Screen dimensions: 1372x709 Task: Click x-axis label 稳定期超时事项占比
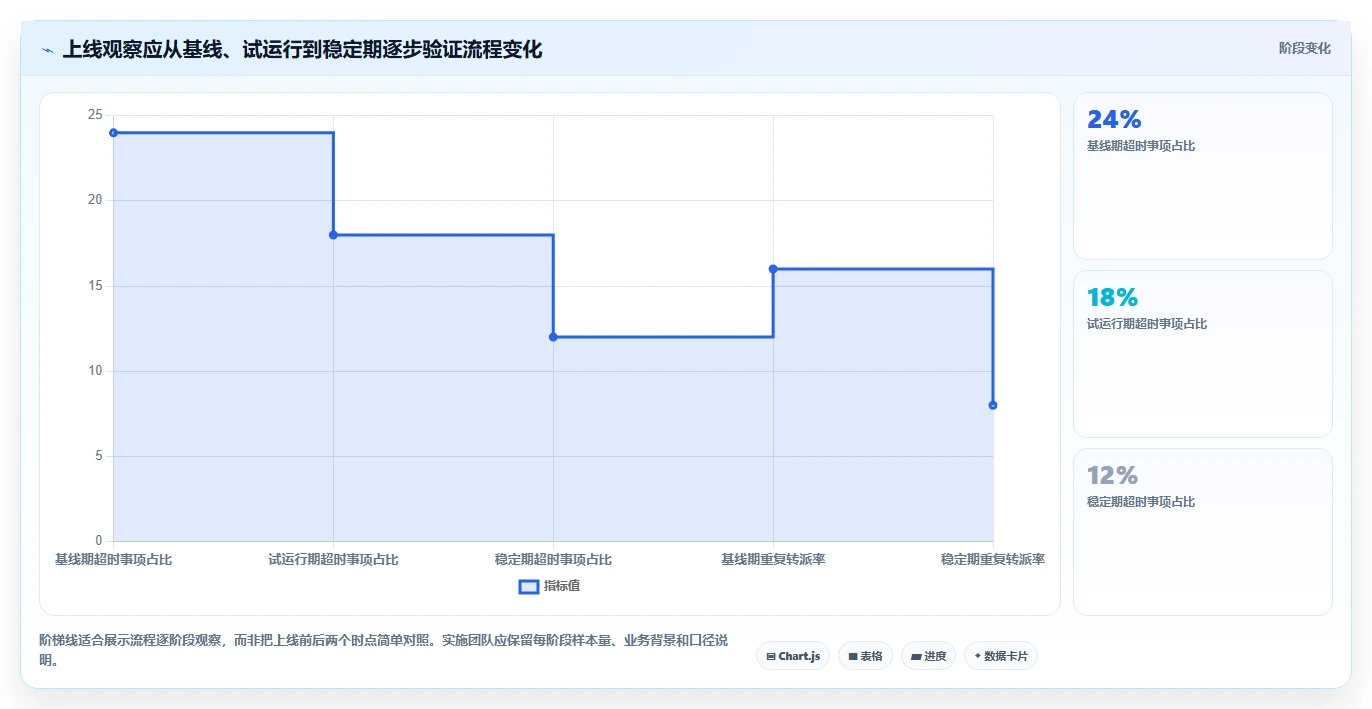(x=553, y=560)
